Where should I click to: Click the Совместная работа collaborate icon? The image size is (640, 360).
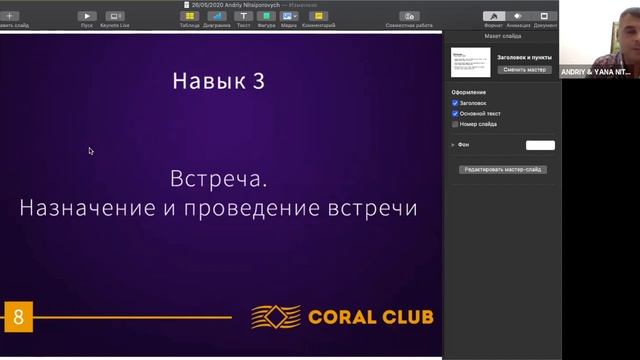point(409,16)
